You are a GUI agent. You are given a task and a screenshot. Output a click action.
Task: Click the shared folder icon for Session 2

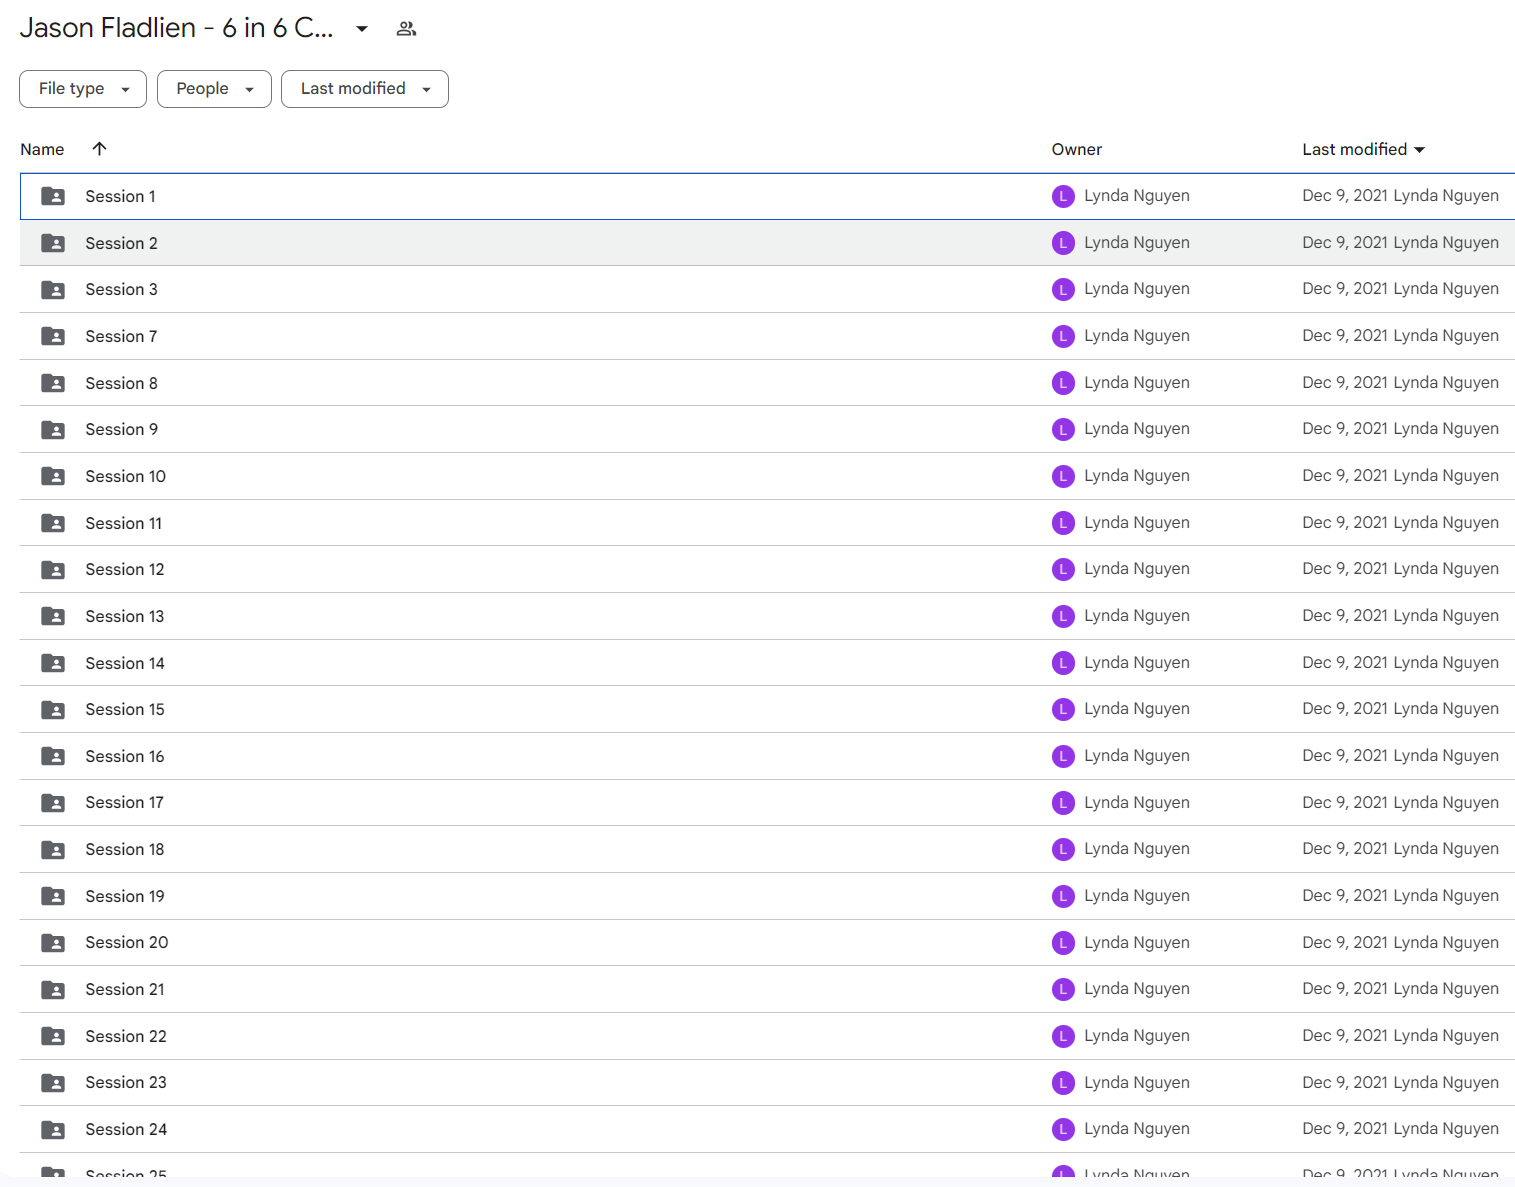point(53,243)
